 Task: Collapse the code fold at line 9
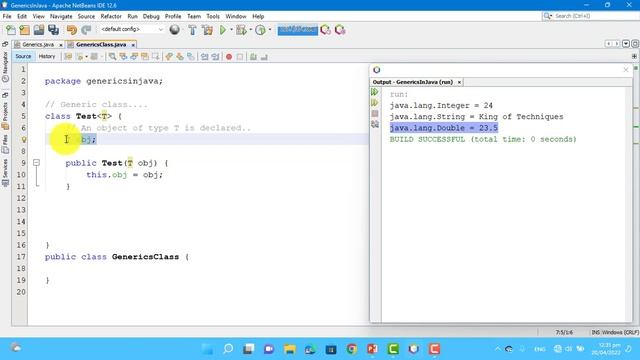point(36,163)
